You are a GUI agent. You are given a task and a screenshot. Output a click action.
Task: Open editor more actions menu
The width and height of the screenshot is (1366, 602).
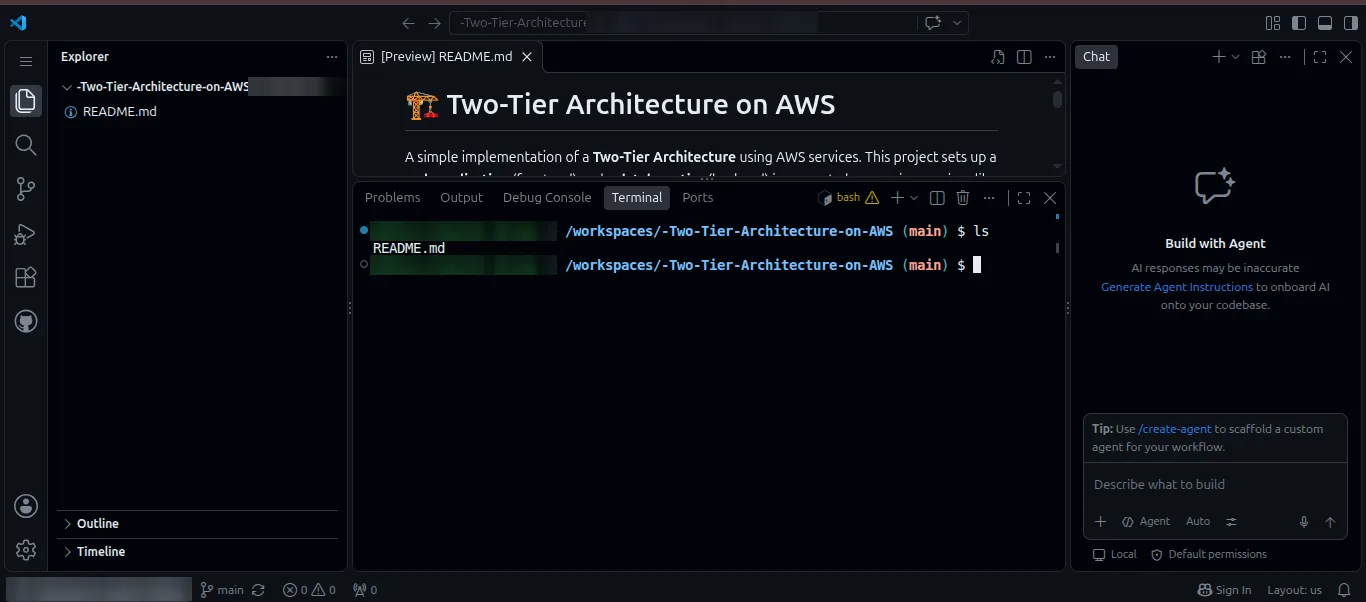(x=1050, y=57)
